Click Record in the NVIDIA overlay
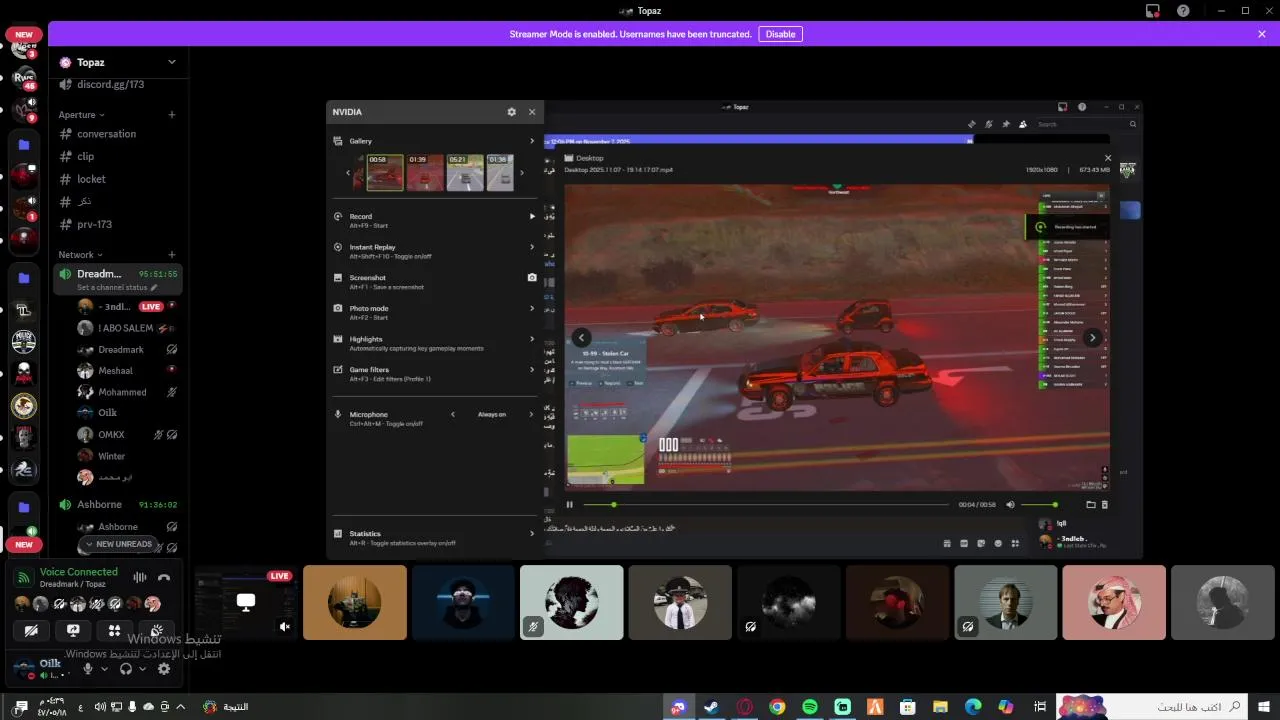Viewport: 1280px width, 720px height. point(434,219)
